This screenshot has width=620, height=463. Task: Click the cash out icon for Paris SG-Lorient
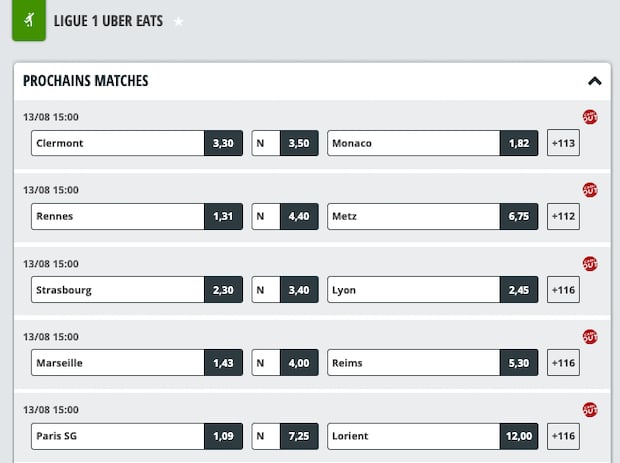(x=590, y=410)
